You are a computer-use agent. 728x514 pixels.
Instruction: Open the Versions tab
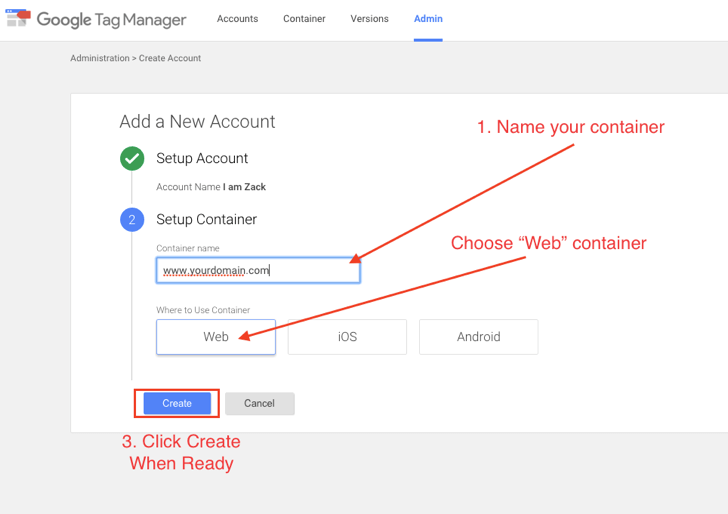pyautogui.click(x=369, y=19)
